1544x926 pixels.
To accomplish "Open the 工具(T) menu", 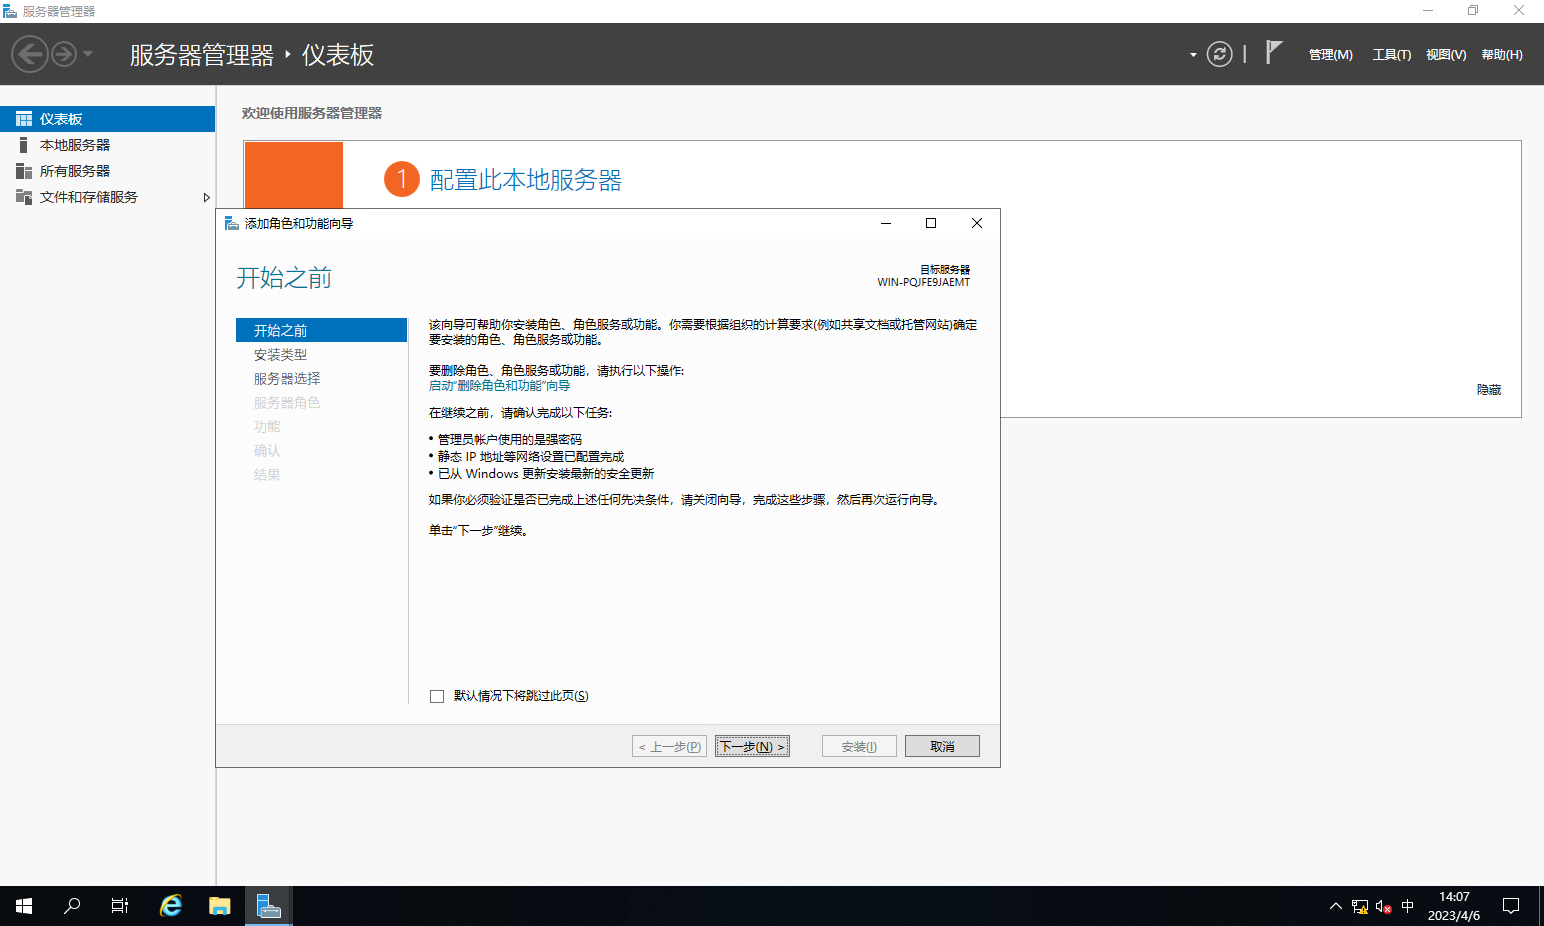I will tap(1391, 55).
